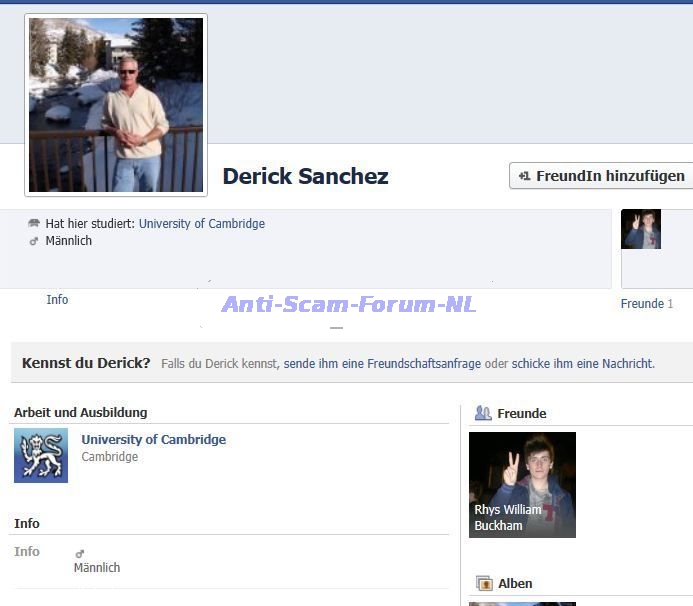The width and height of the screenshot is (693, 606).
Task: Open small friend thumbnail above Freunde 1
Action: (641, 229)
